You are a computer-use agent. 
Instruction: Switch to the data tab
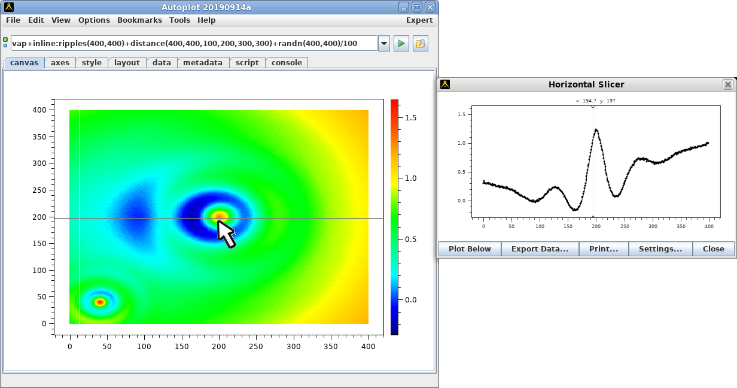[x=162, y=63]
